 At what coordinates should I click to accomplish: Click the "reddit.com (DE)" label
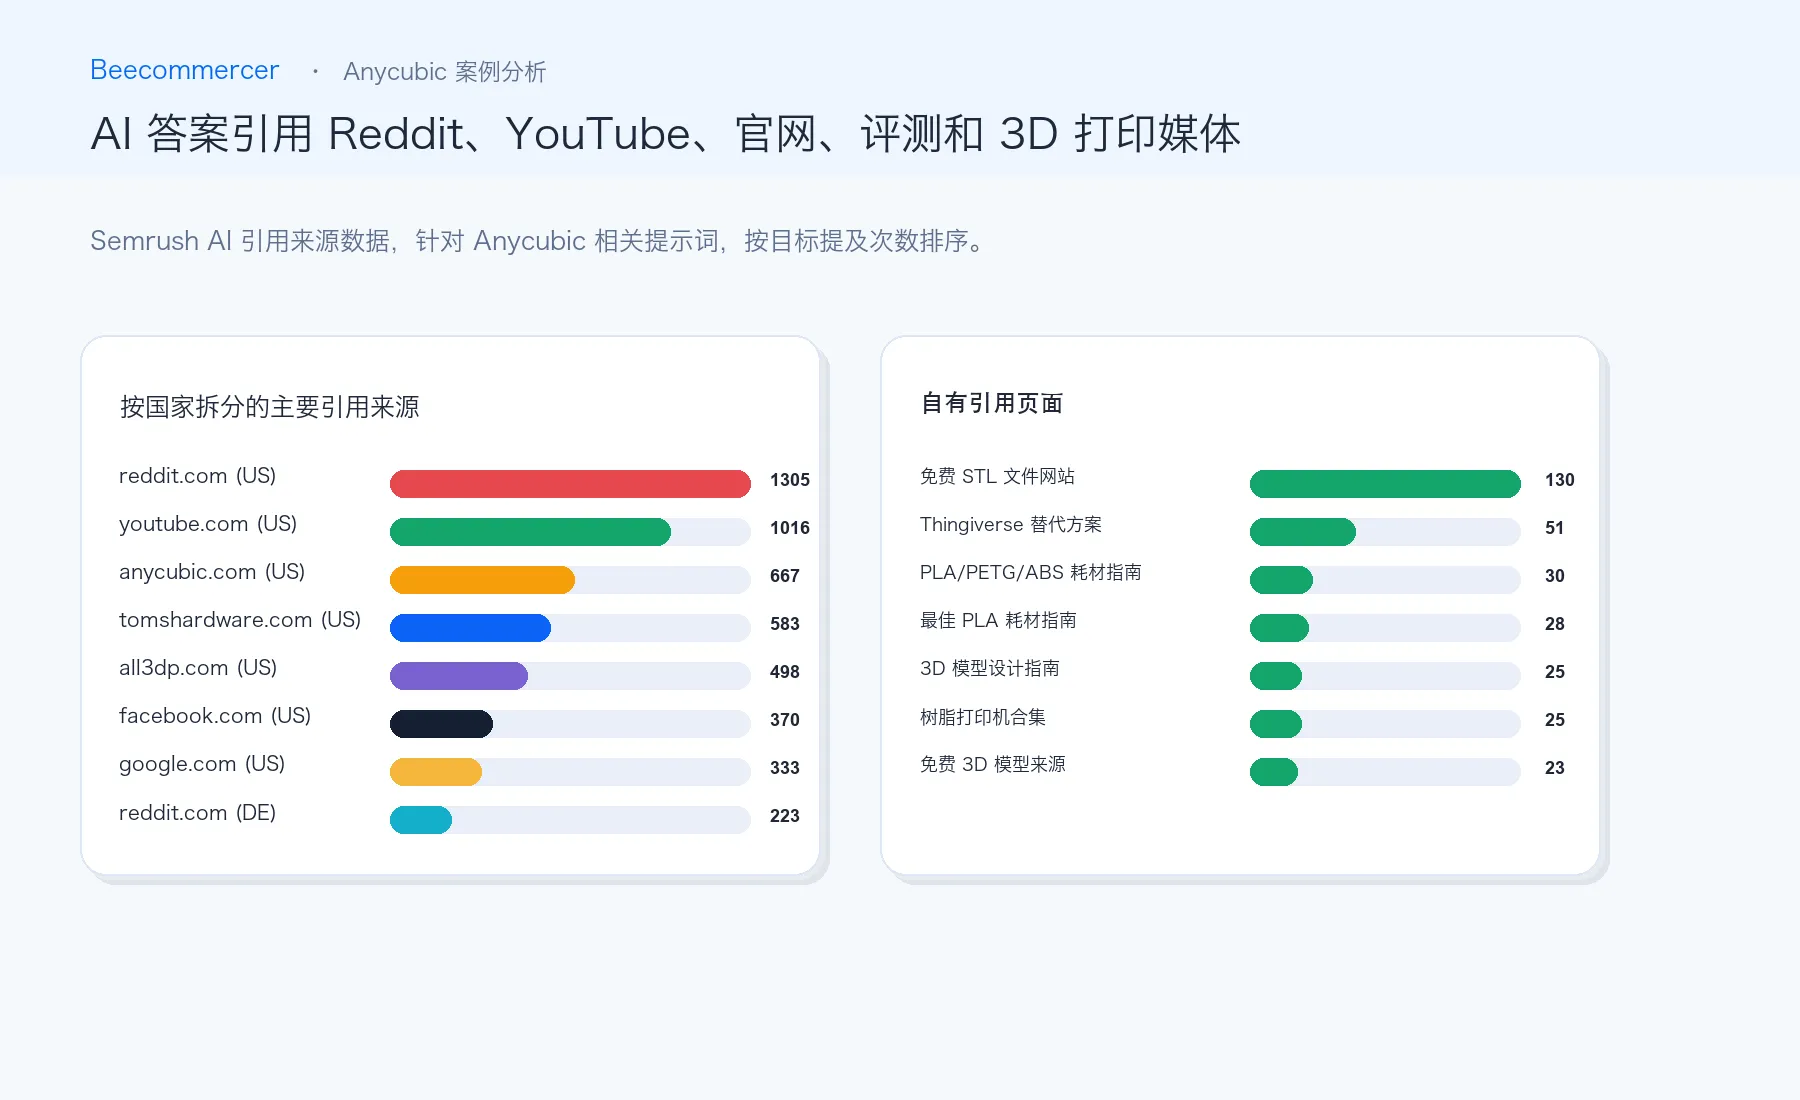(x=197, y=813)
